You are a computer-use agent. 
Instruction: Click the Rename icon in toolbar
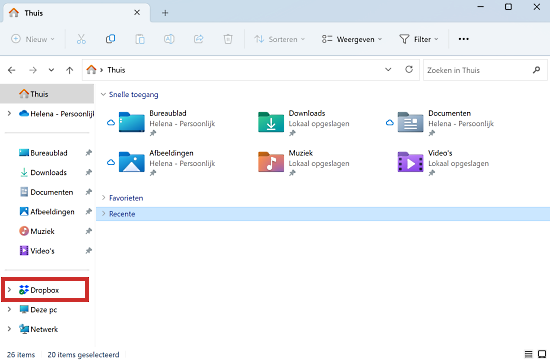click(169, 39)
